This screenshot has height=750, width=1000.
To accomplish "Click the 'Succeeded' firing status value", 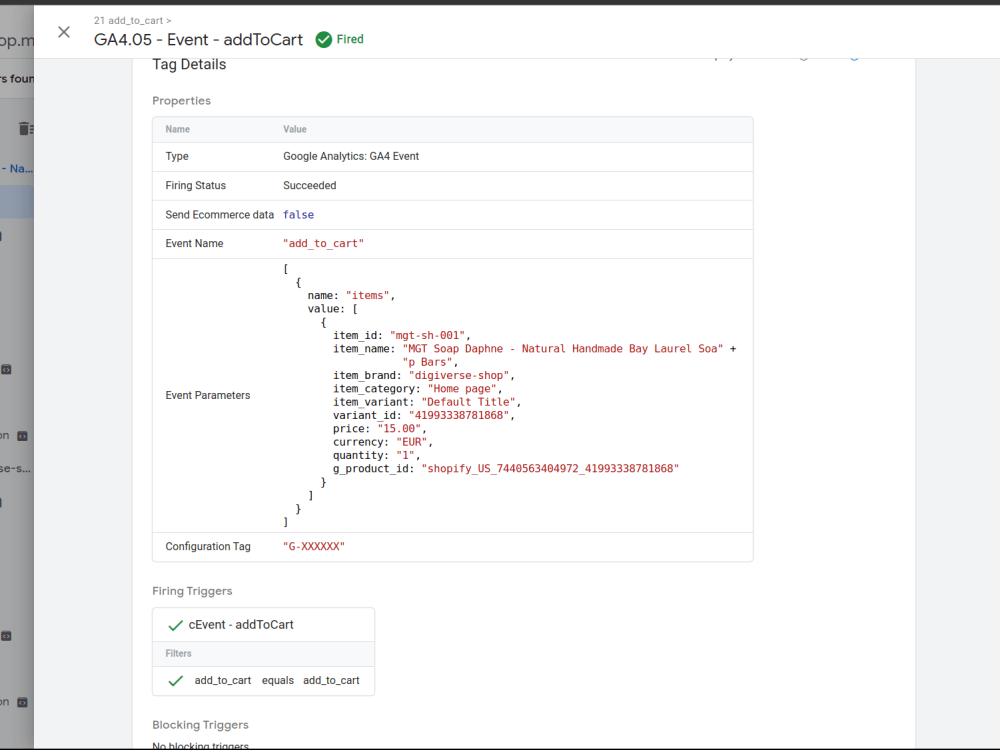I will (x=309, y=186).
